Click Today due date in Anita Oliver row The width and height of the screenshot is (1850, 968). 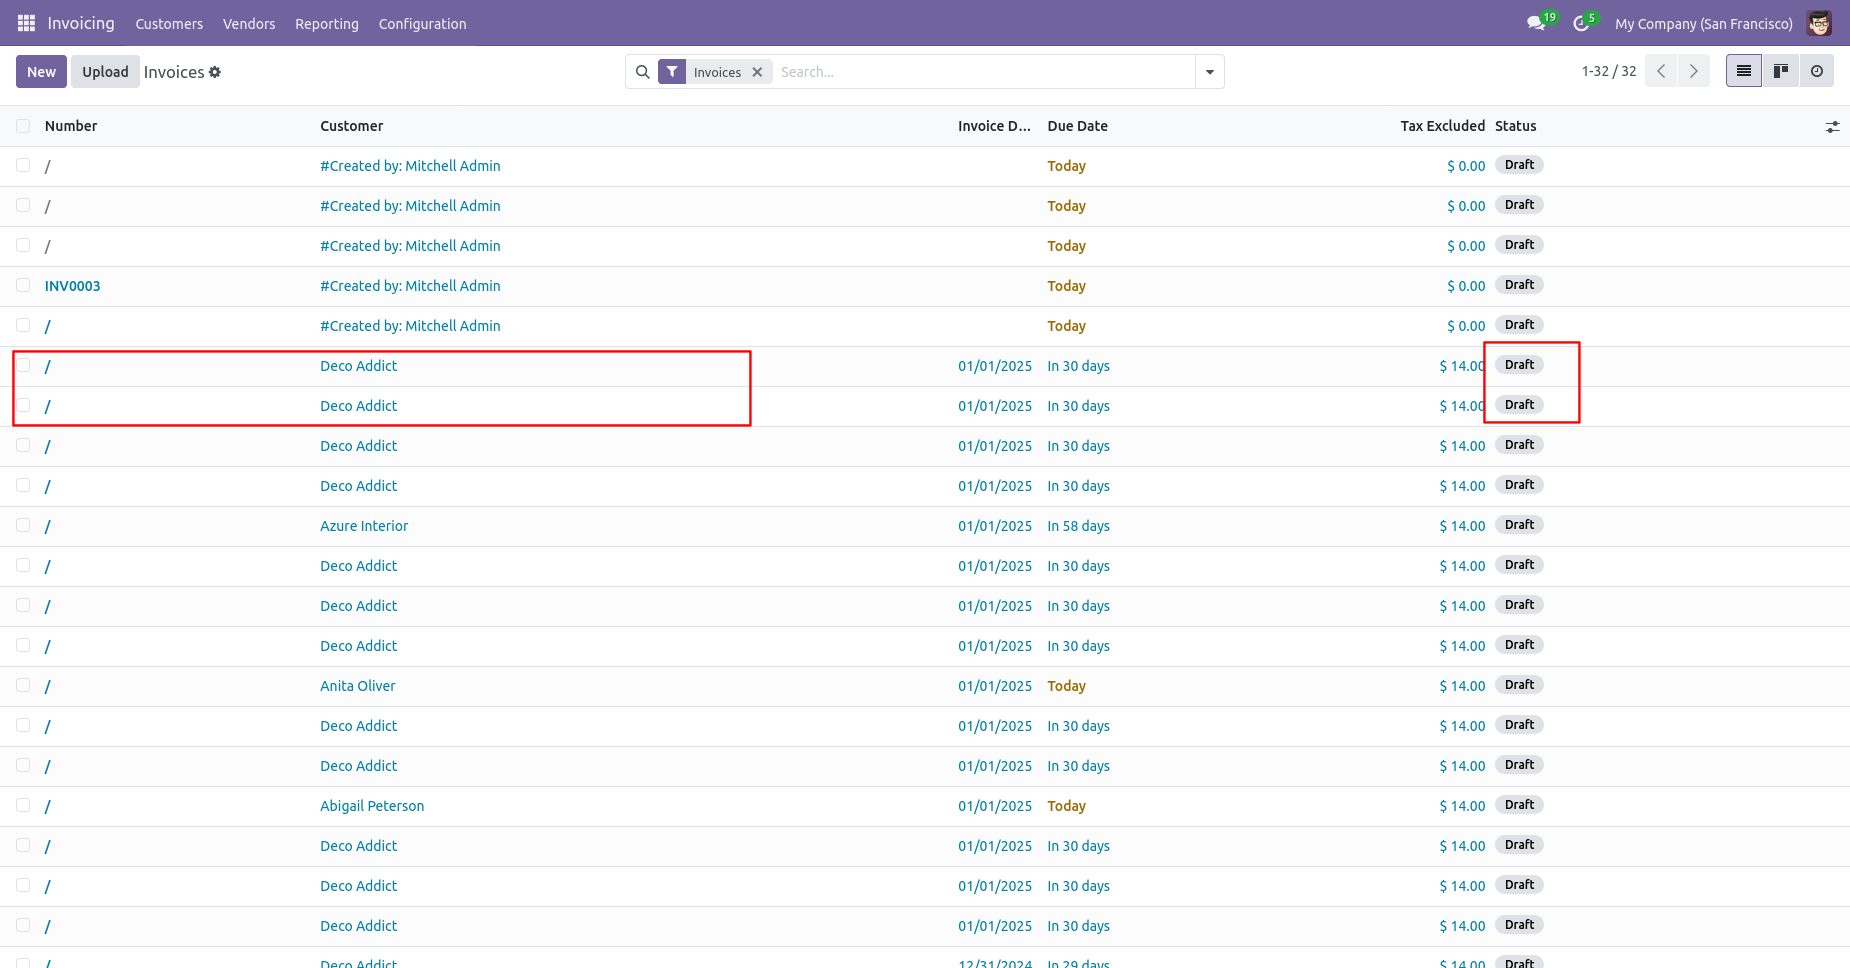(1067, 686)
